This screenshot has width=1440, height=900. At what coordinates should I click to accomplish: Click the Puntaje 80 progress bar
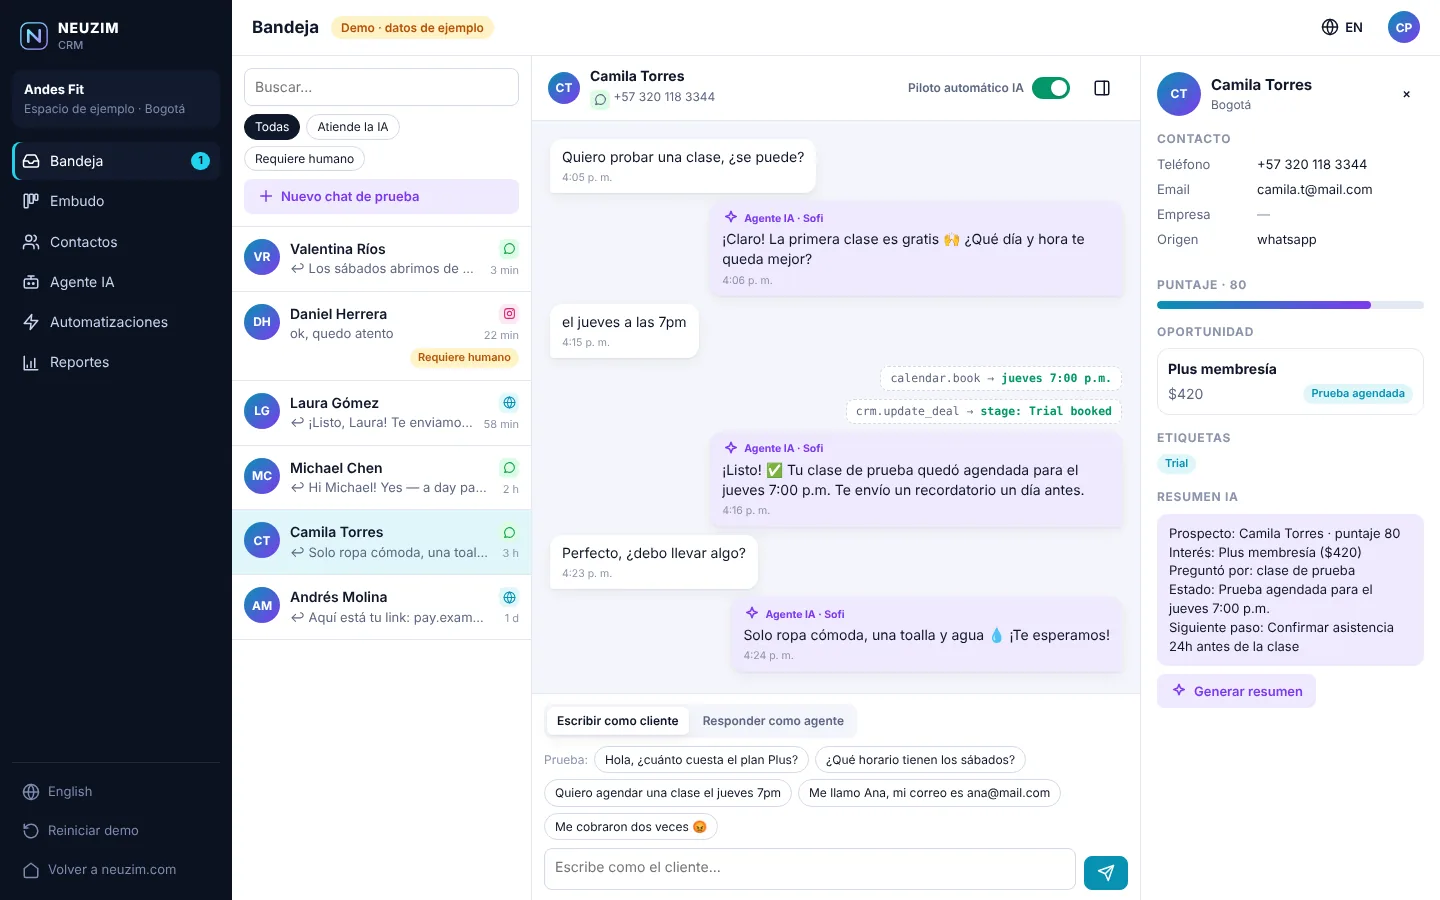coord(1290,305)
